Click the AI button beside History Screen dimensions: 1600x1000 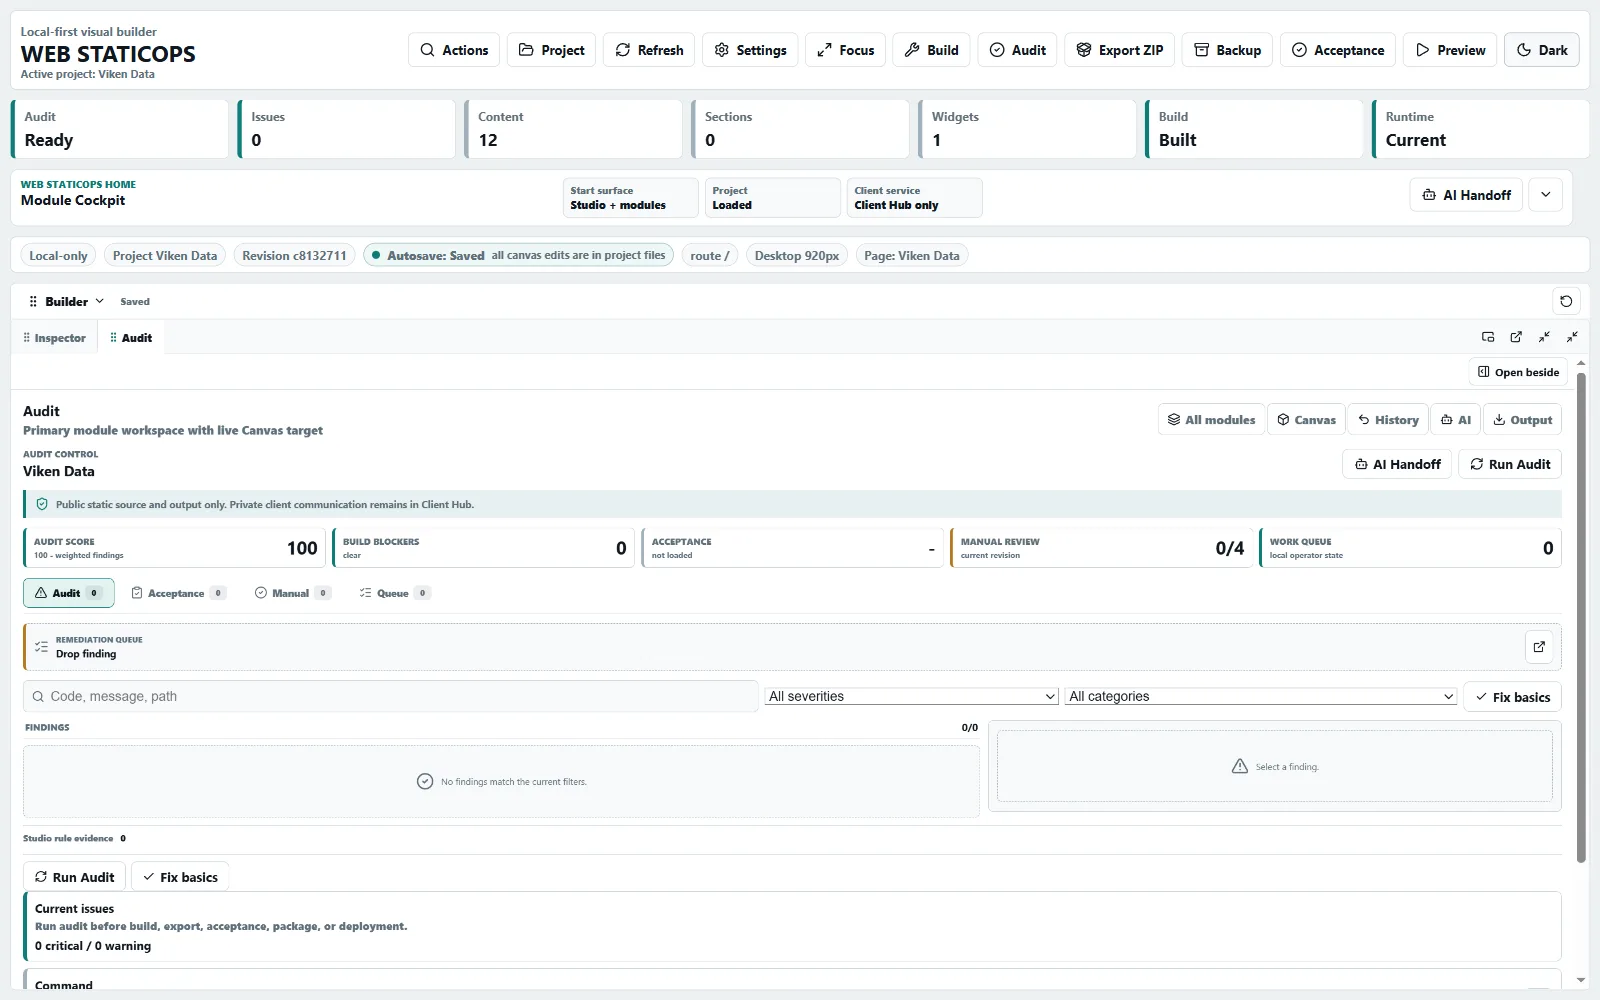1455,420
